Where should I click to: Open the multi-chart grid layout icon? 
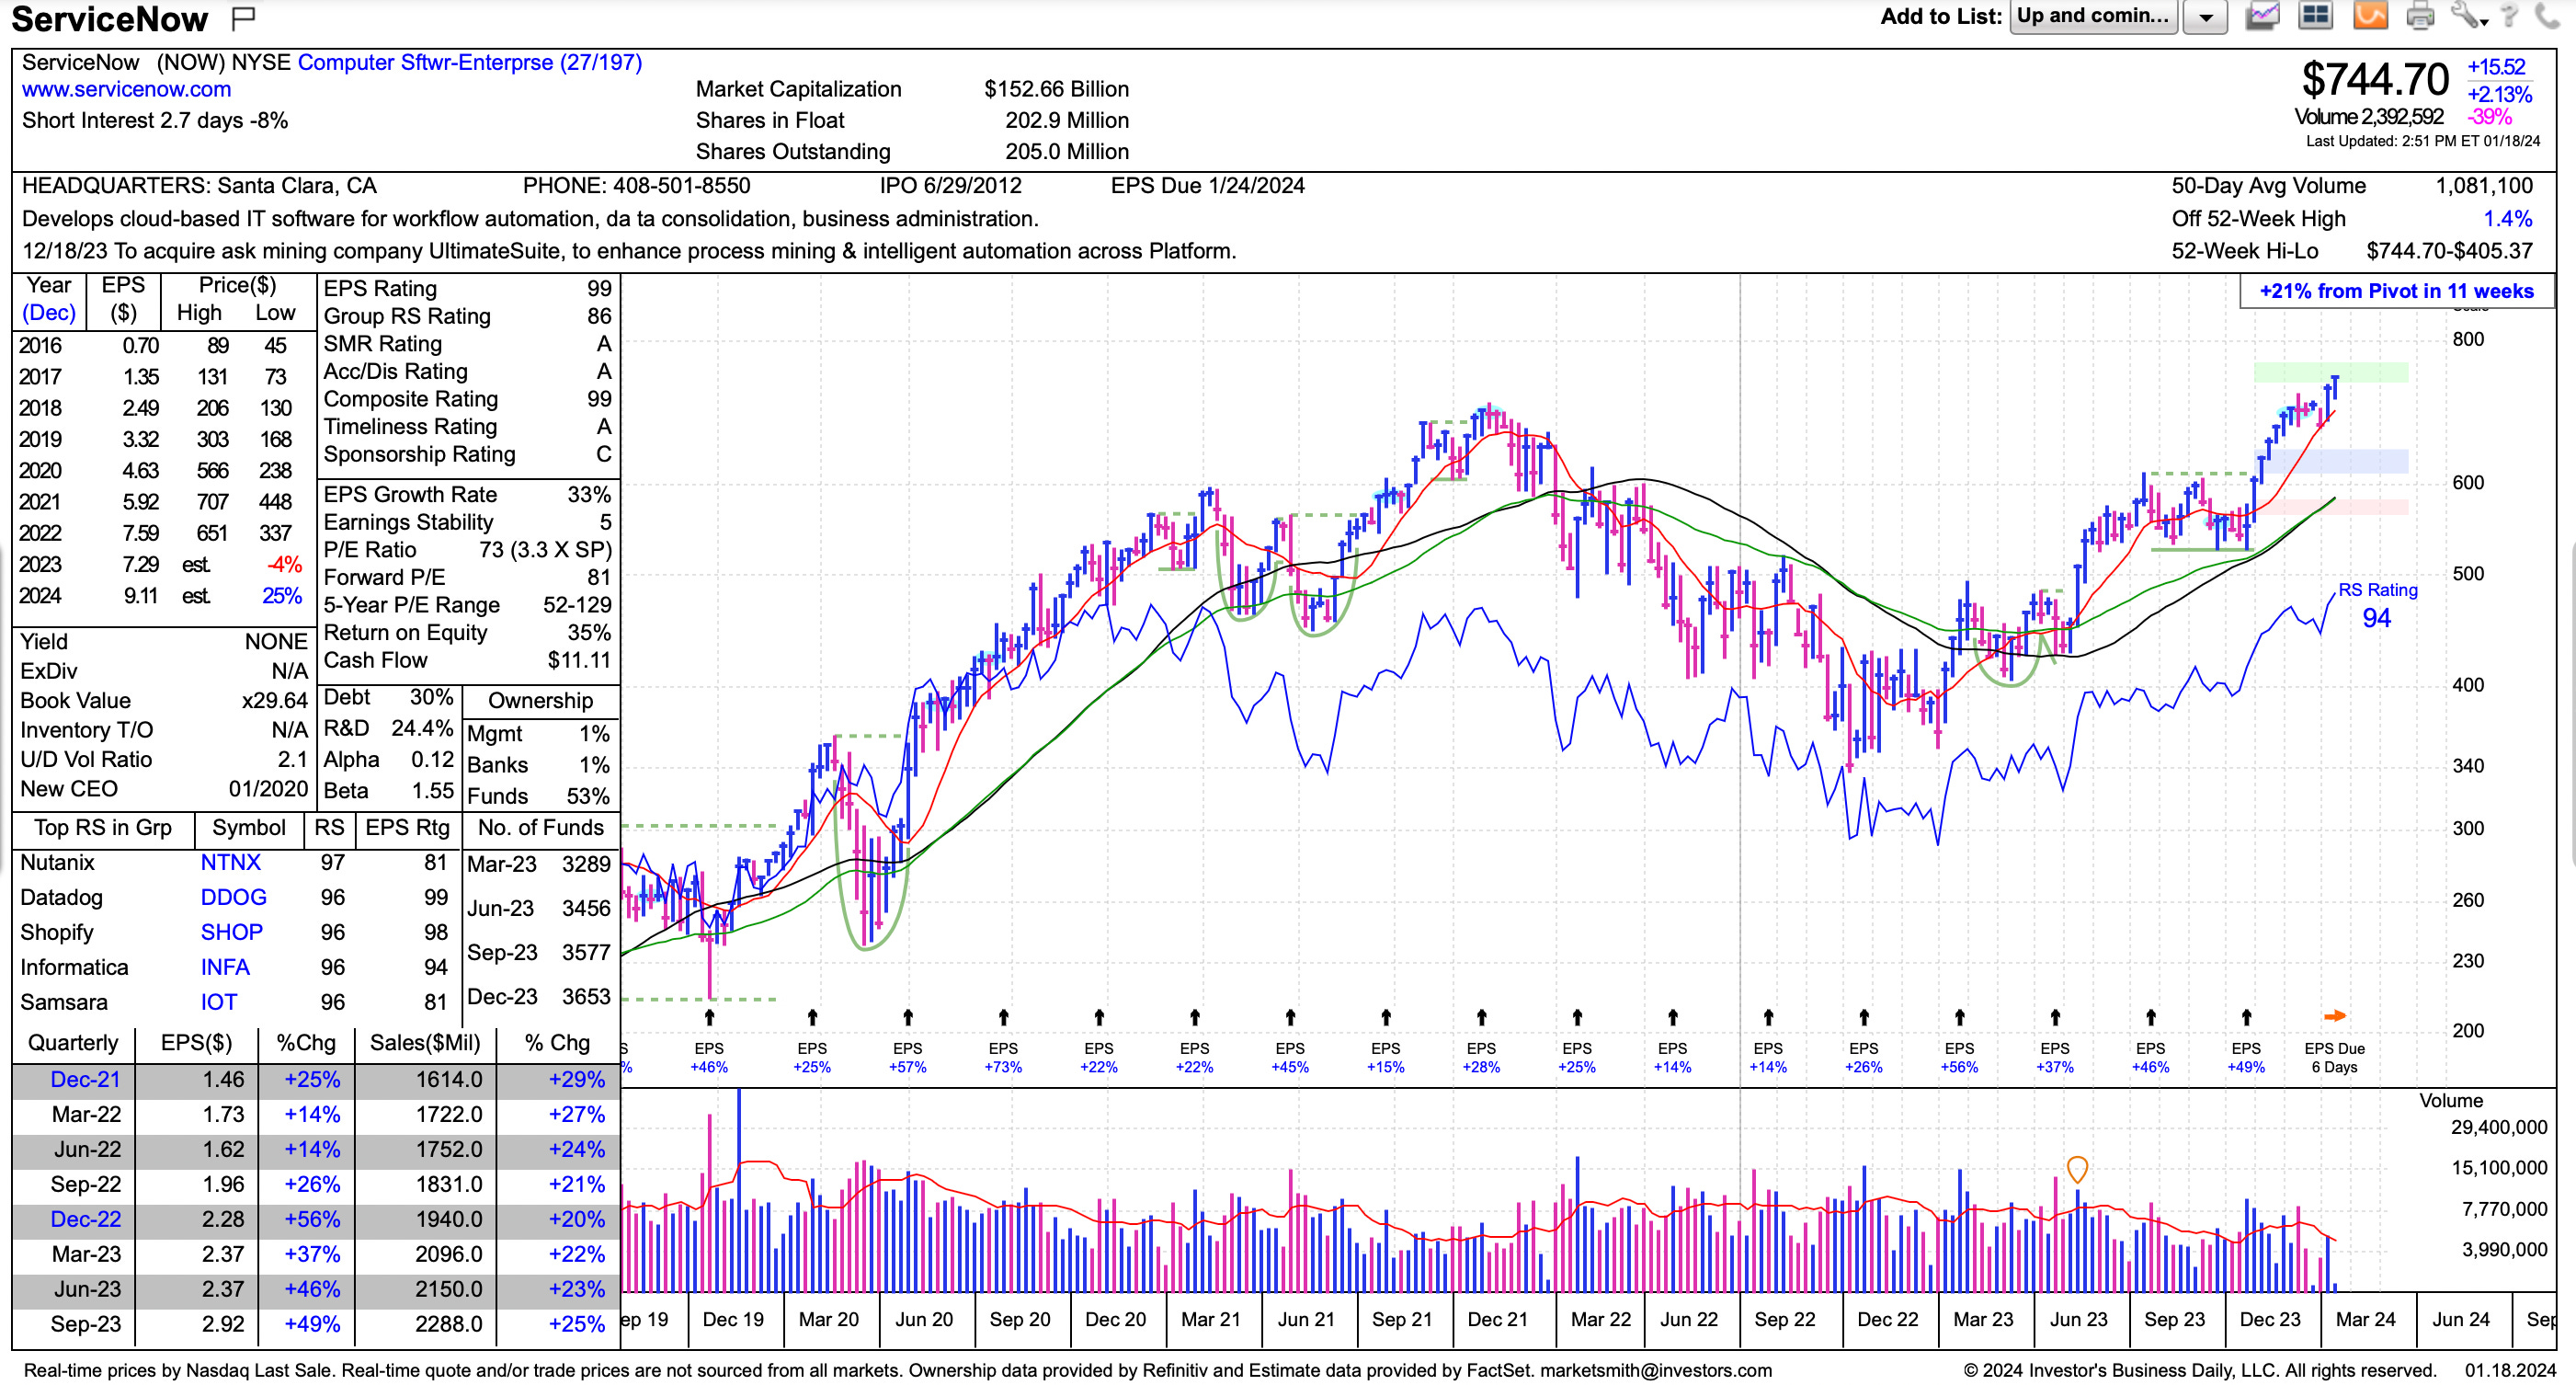point(2316,16)
